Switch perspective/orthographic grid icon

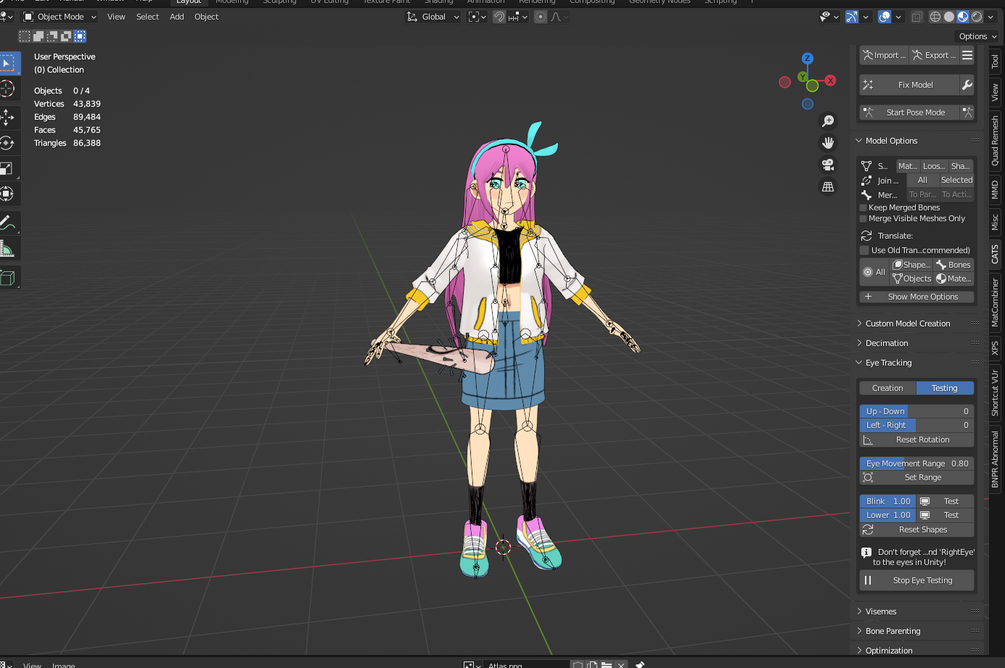(x=828, y=187)
